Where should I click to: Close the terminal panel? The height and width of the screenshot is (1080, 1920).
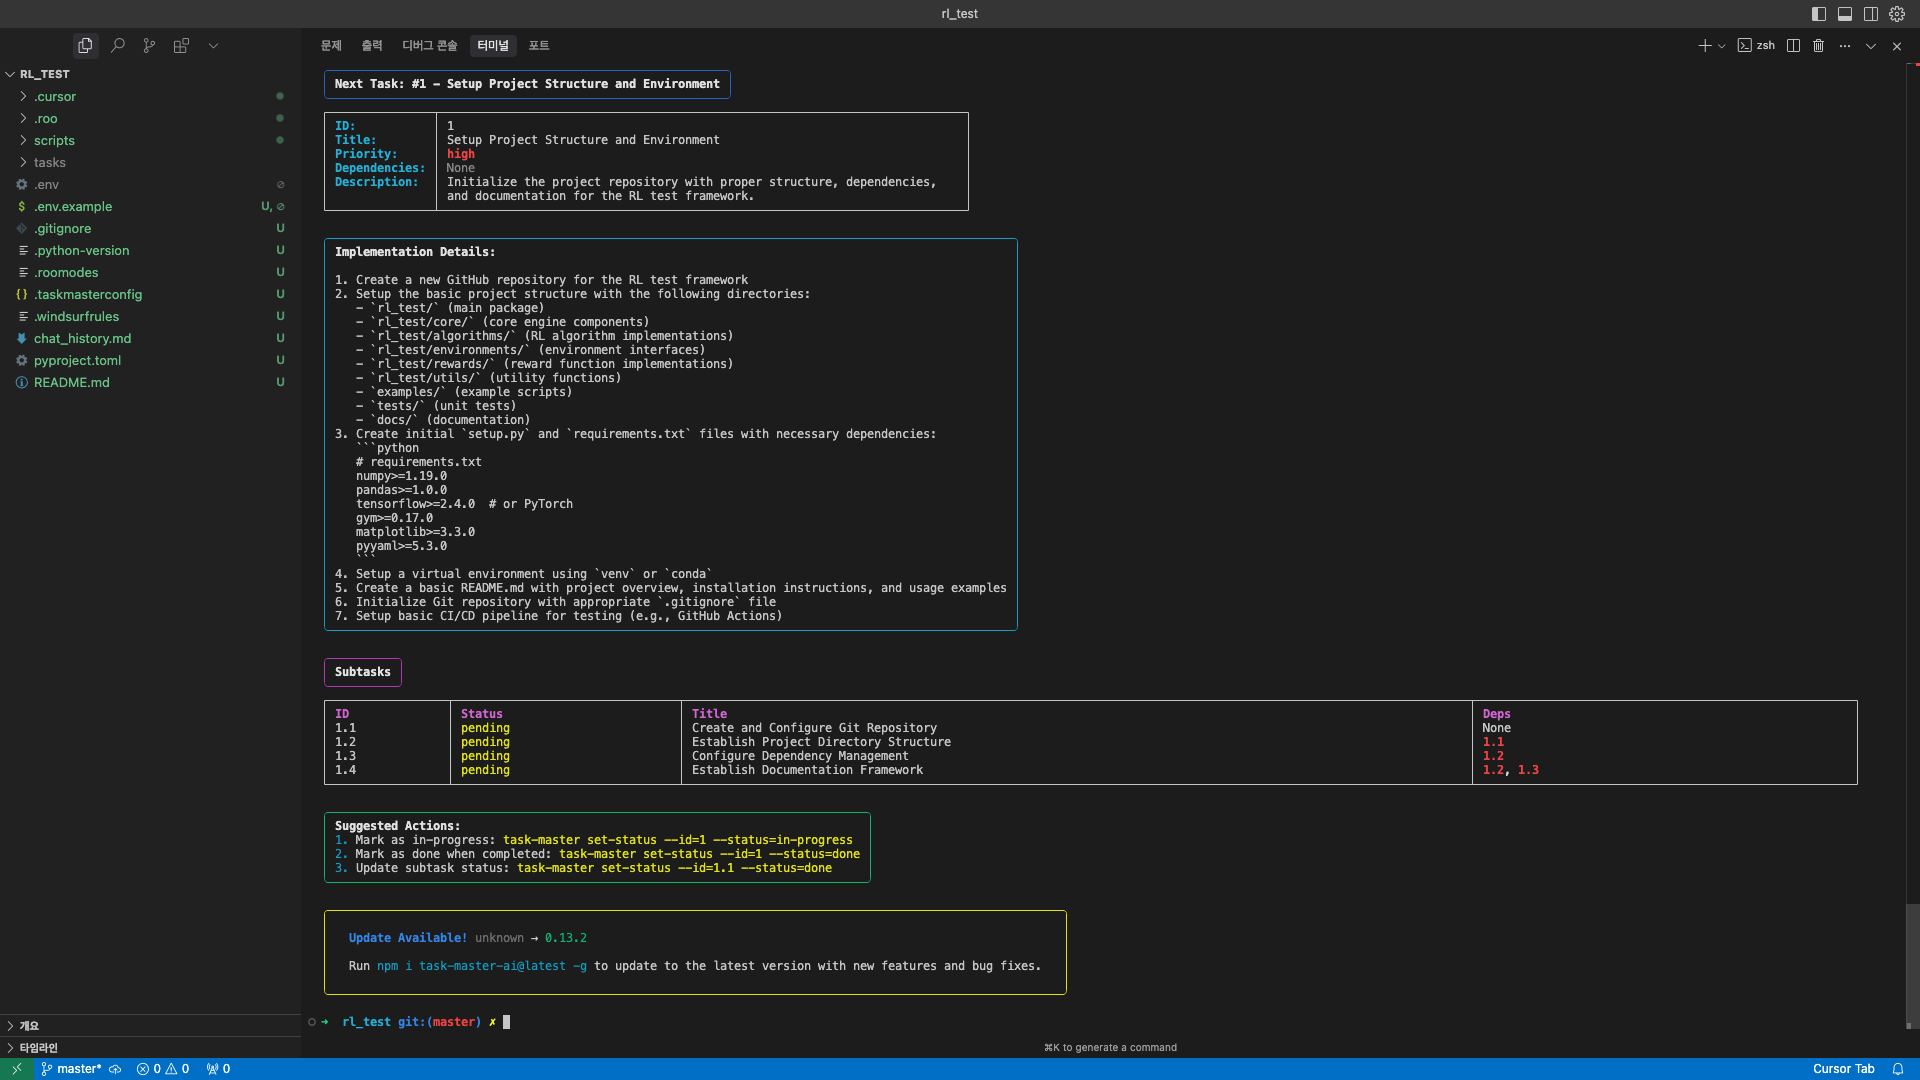coord(1897,46)
